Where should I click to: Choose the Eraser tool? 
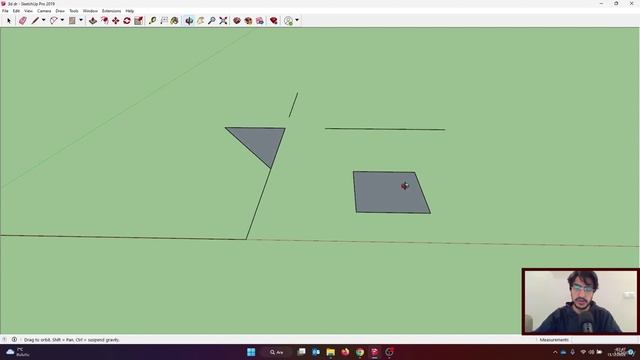point(22,20)
